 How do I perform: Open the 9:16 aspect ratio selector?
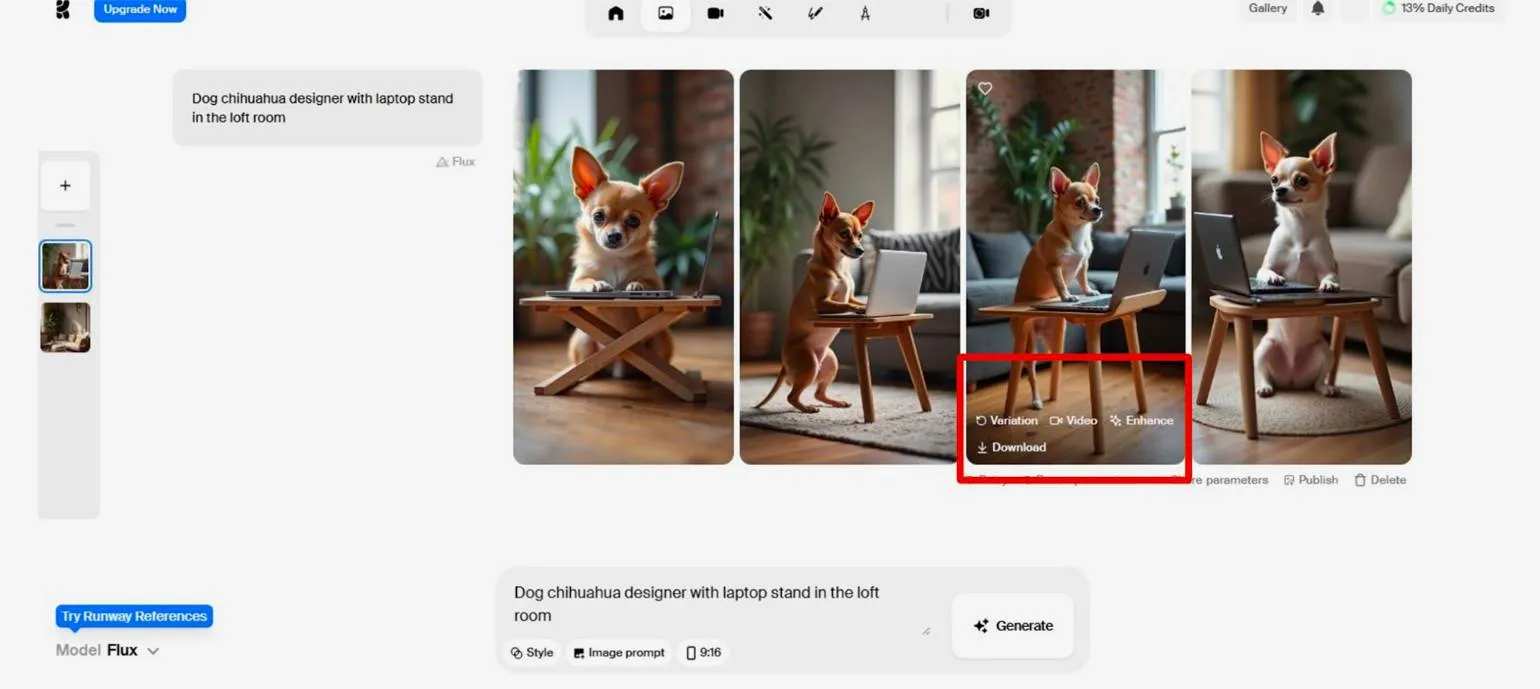click(703, 653)
